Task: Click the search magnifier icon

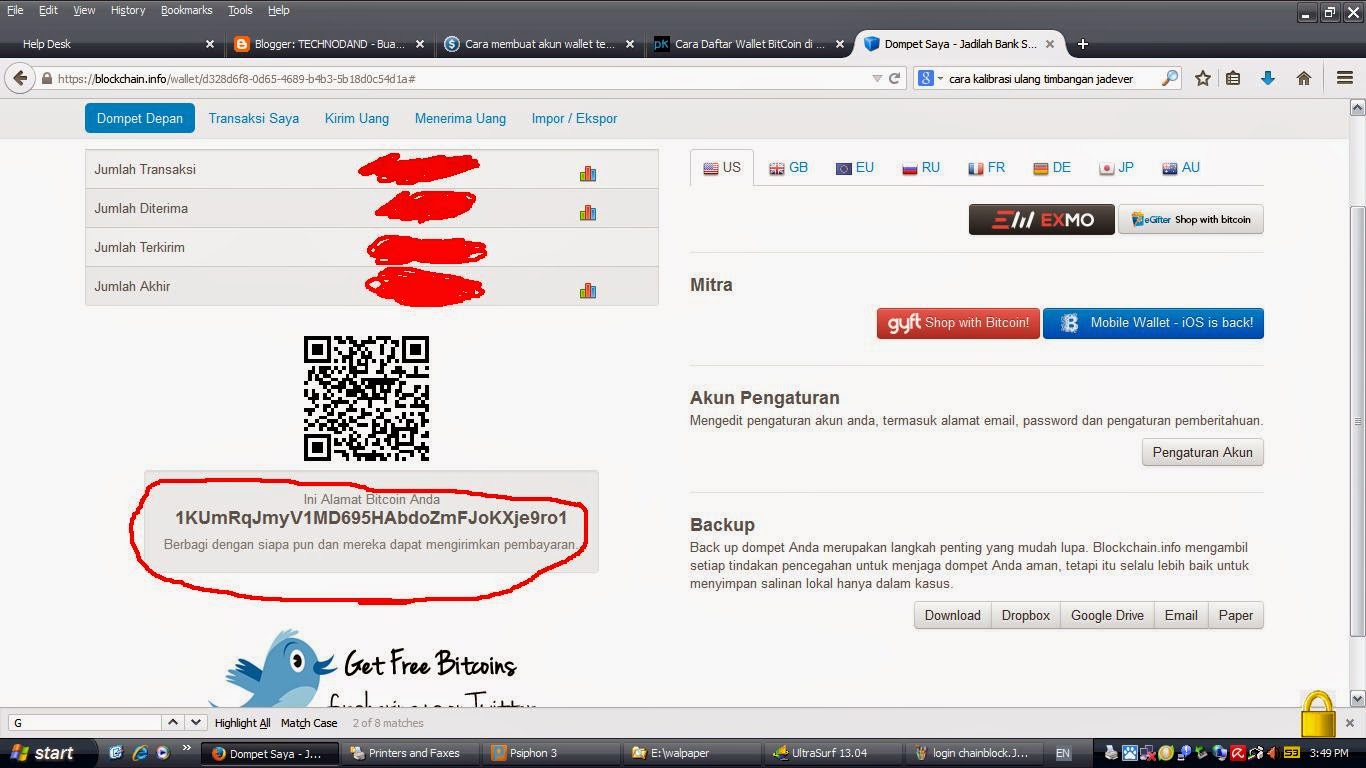Action: click(x=1169, y=78)
